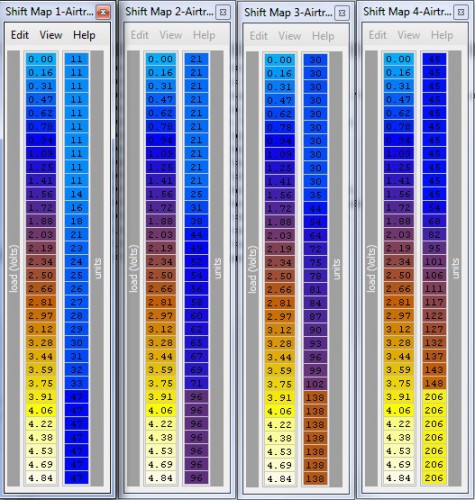Select the value 102 cell in Shift Map 3
The image size is (475, 500).
tap(315, 384)
